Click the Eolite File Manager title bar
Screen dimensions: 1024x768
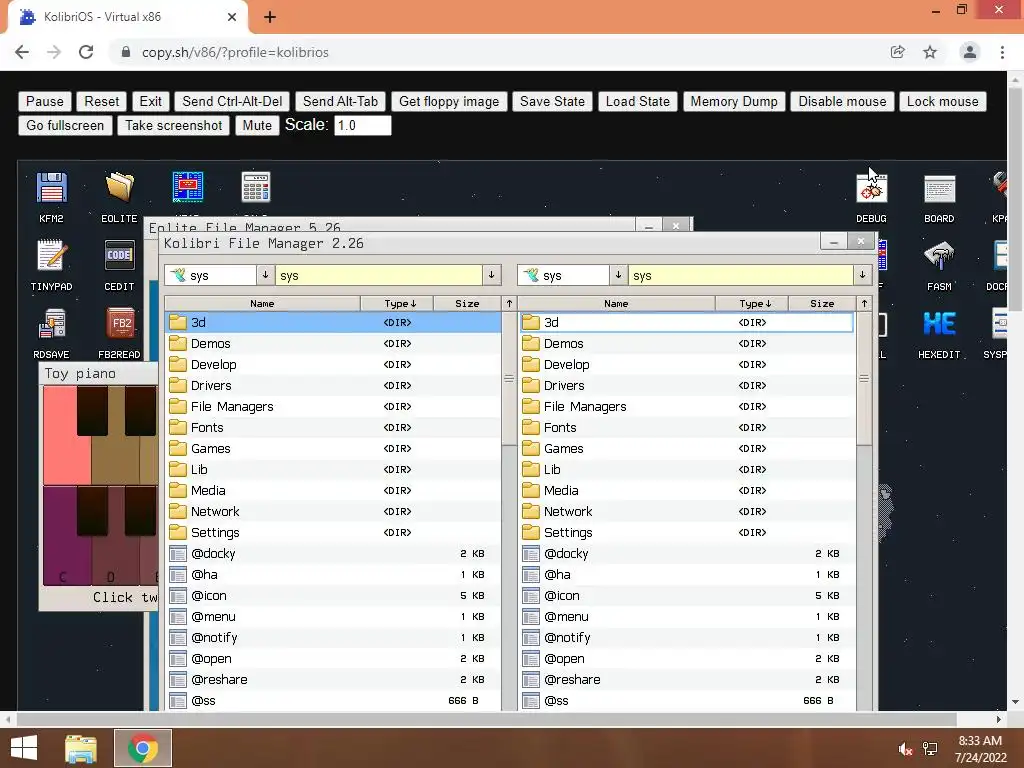pos(389,225)
